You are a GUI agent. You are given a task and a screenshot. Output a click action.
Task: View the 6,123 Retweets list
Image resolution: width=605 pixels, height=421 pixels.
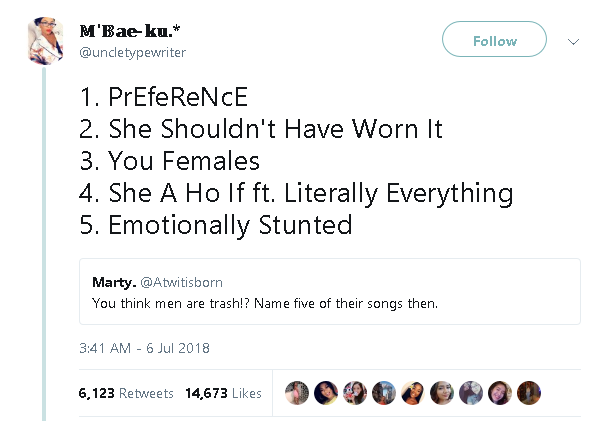(x=125, y=393)
